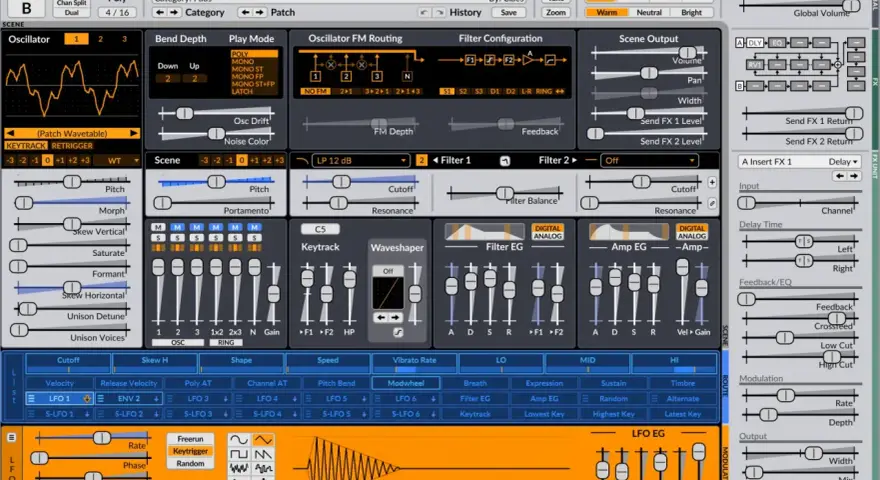Select Modwheel modulation source

(406, 383)
